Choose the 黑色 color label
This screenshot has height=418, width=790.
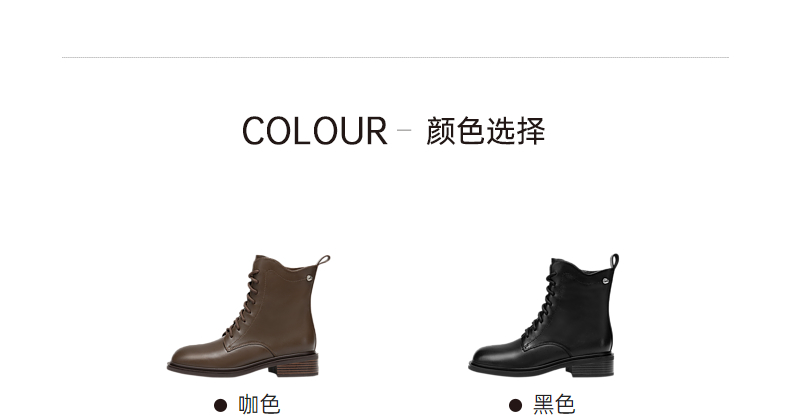click(554, 404)
